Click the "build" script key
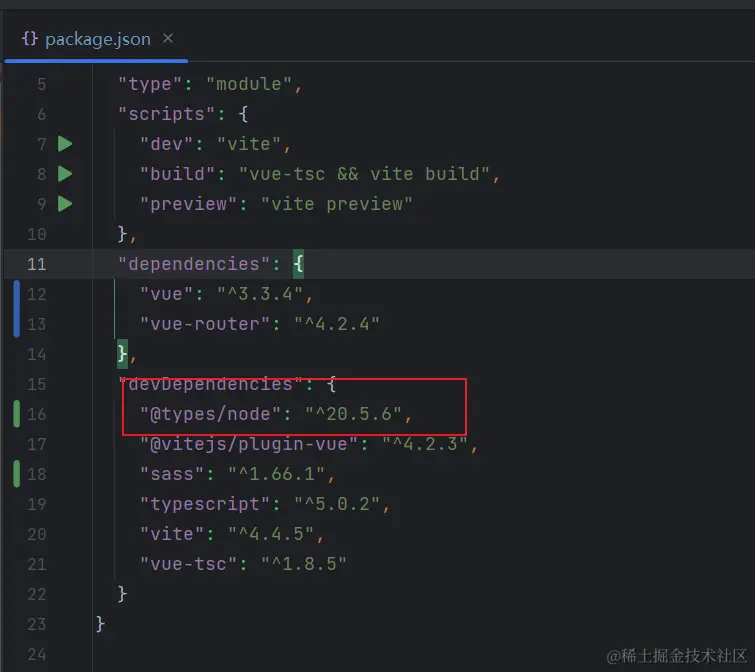This screenshot has width=755, height=672. (177, 174)
